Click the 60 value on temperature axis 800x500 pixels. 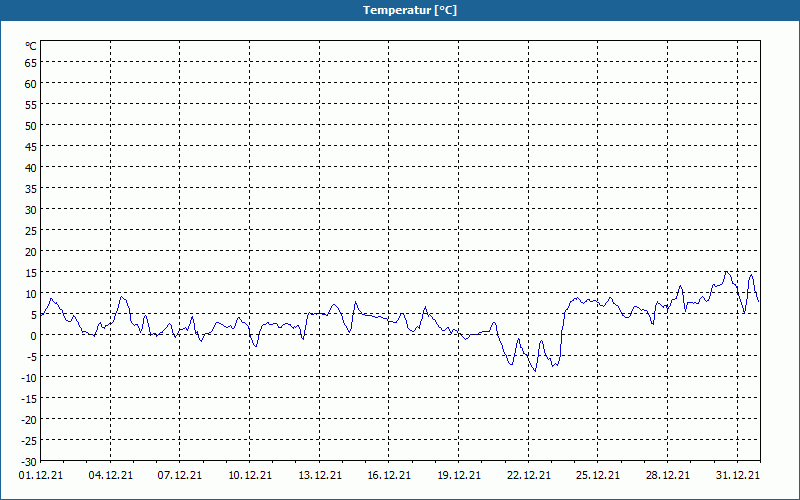31,84
